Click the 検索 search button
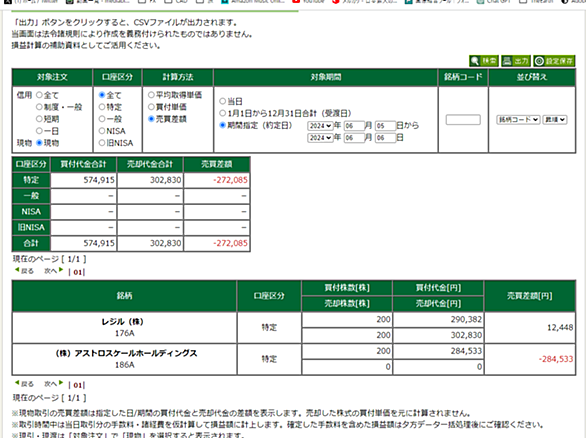The image size is (586, 438). pyautogui.click(x=484, y=61)
